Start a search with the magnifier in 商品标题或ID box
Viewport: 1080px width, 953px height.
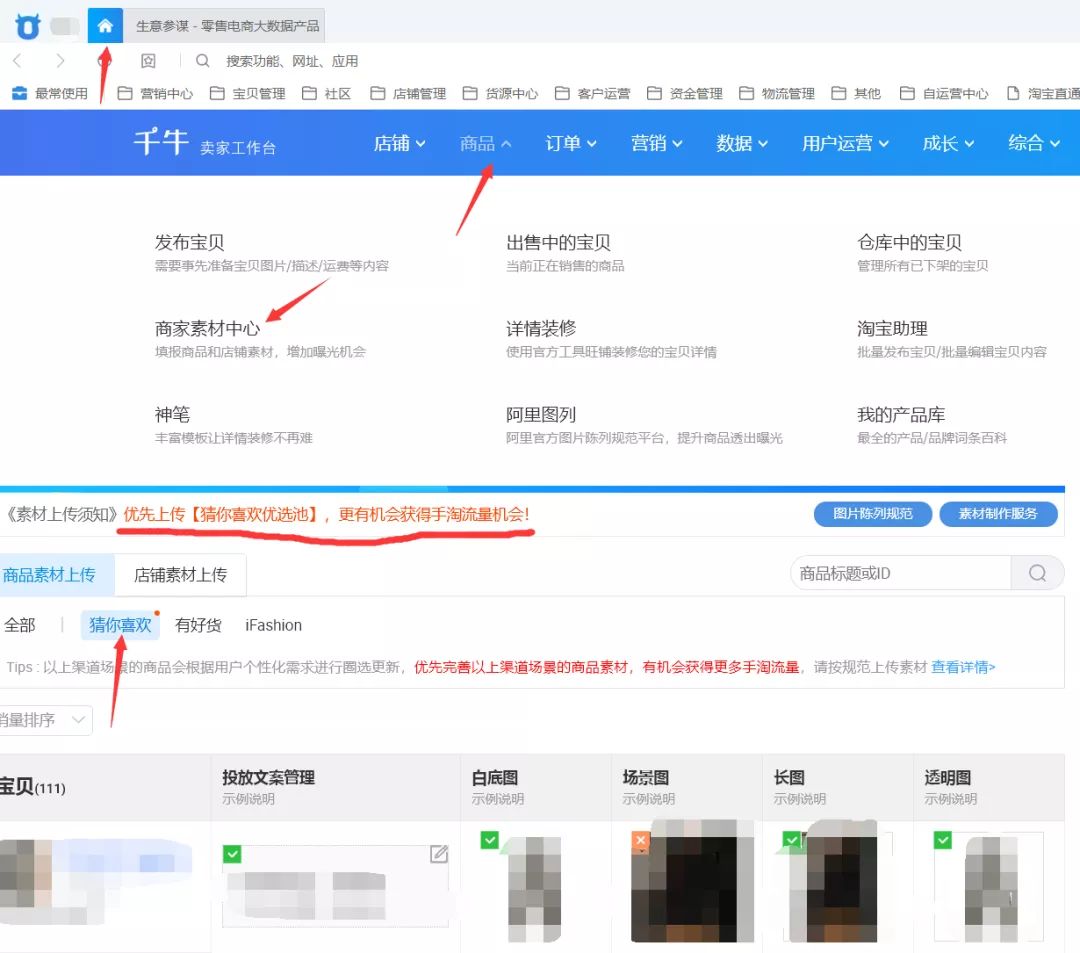click(1037, 572)
